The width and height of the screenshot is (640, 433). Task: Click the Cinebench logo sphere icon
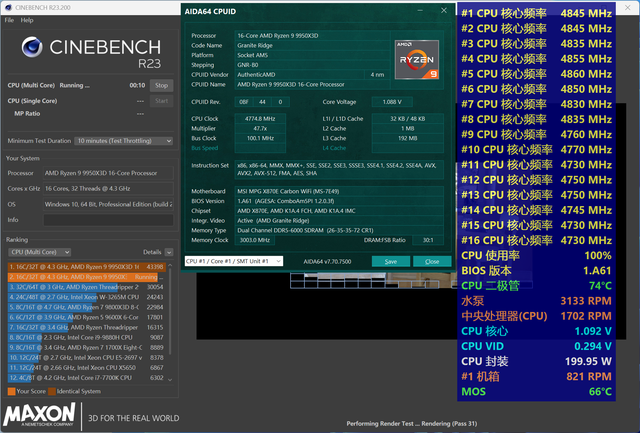pyautogui.click(x=32, y=47)
